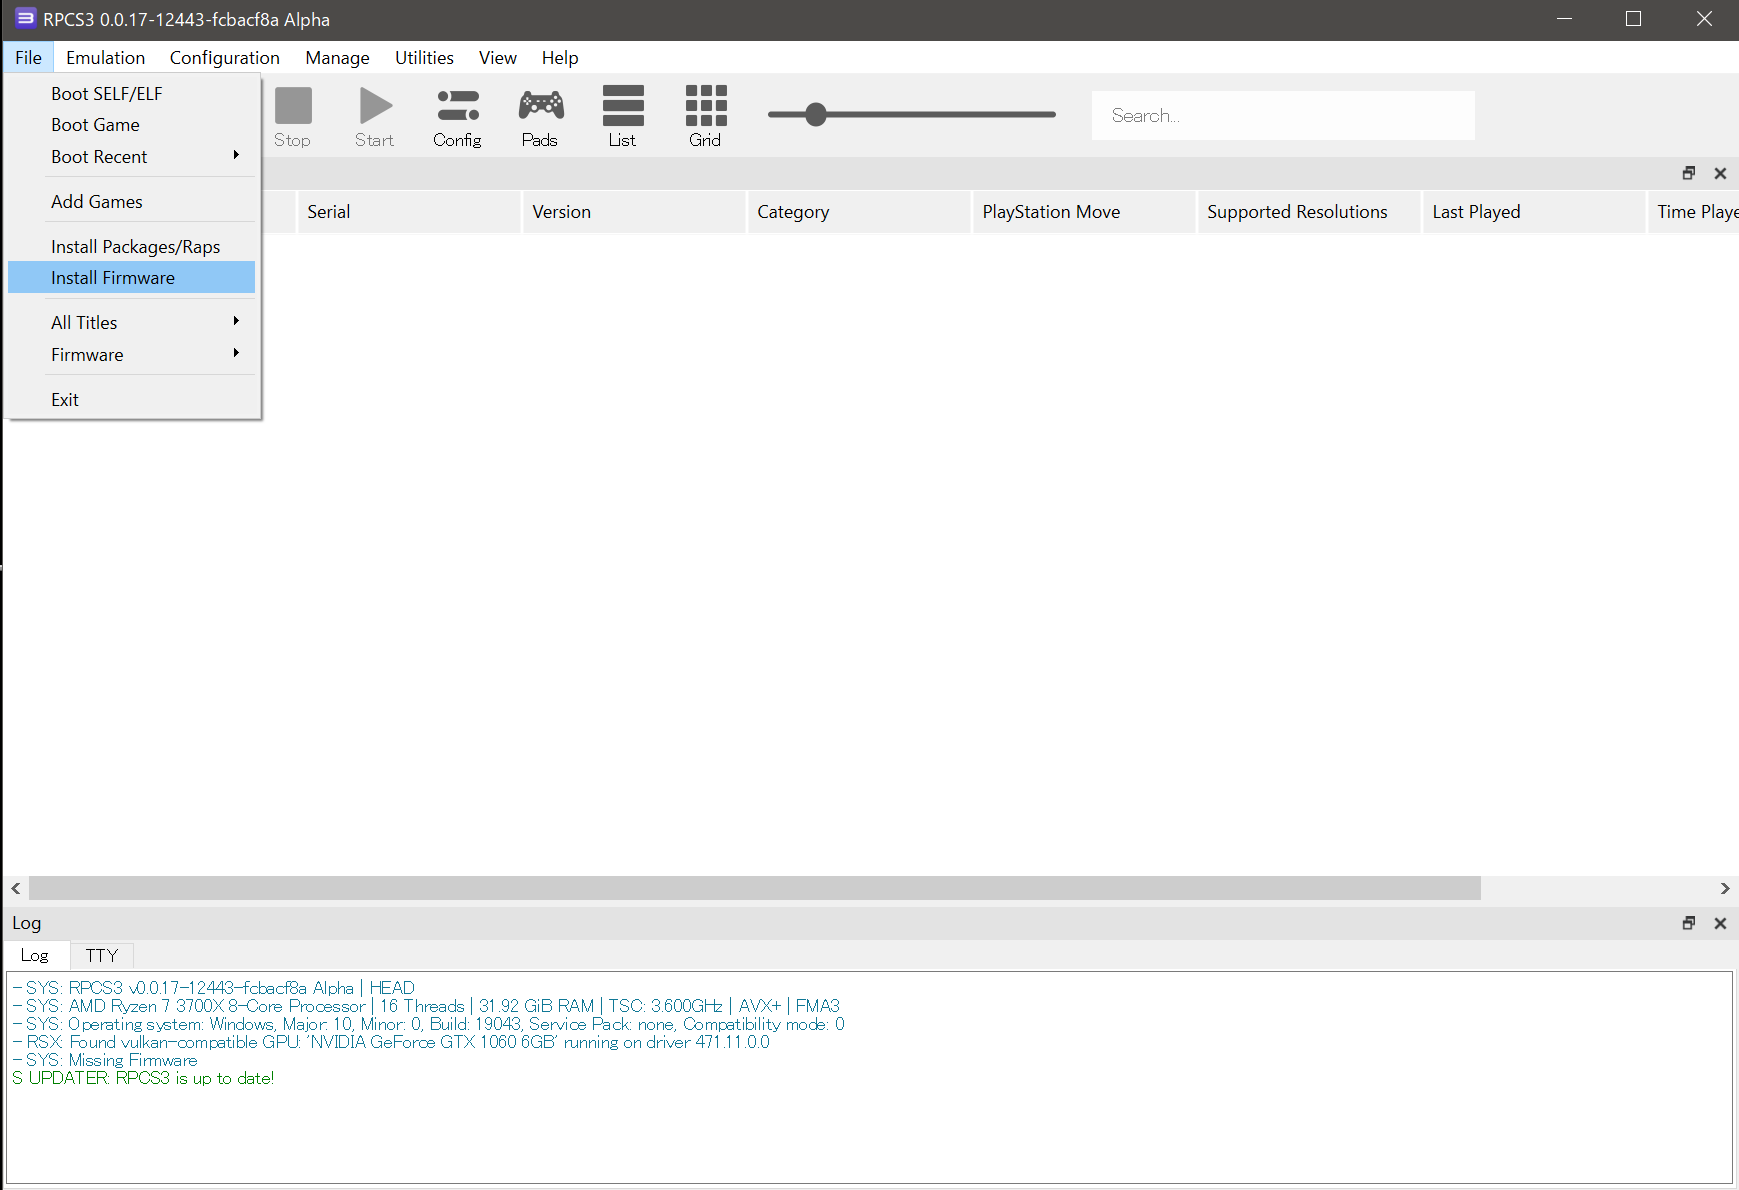This screenshot has height=1190, width=1739.
Task: Sort games by Last Played column
Action: point(1476,212)
